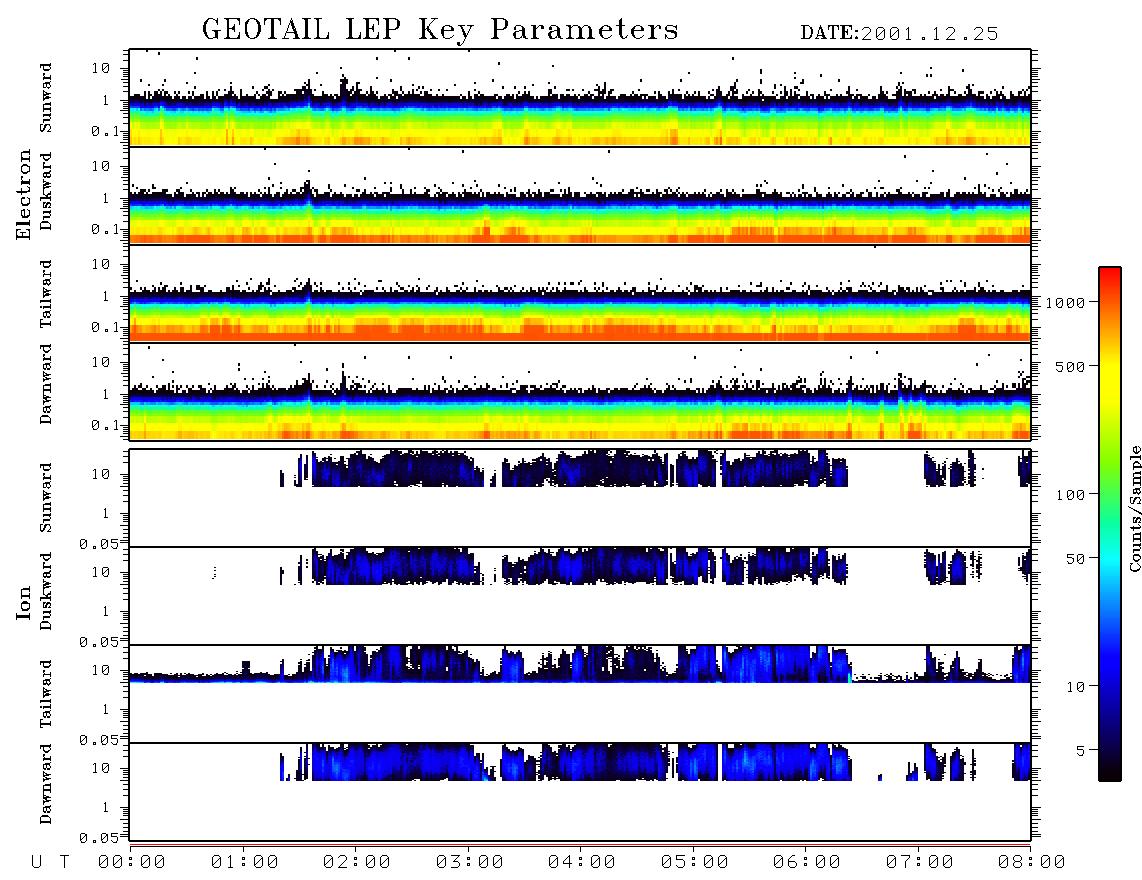This screenshot has width=1142, height=880.
Task: Click the Electron Sunward panel label
Action: (x=46, y=98)
